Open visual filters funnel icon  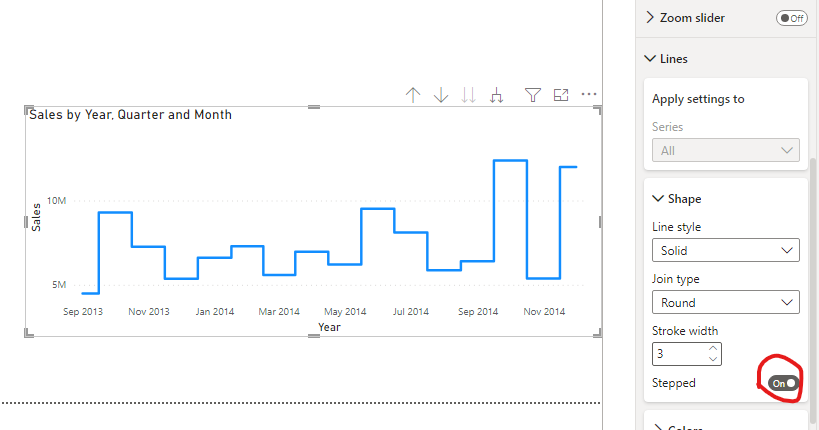click(533, 95)
